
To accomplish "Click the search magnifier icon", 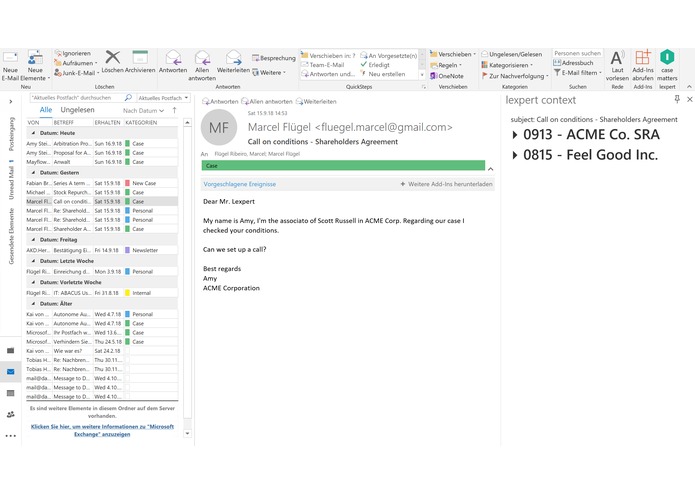I will [128, 97].
